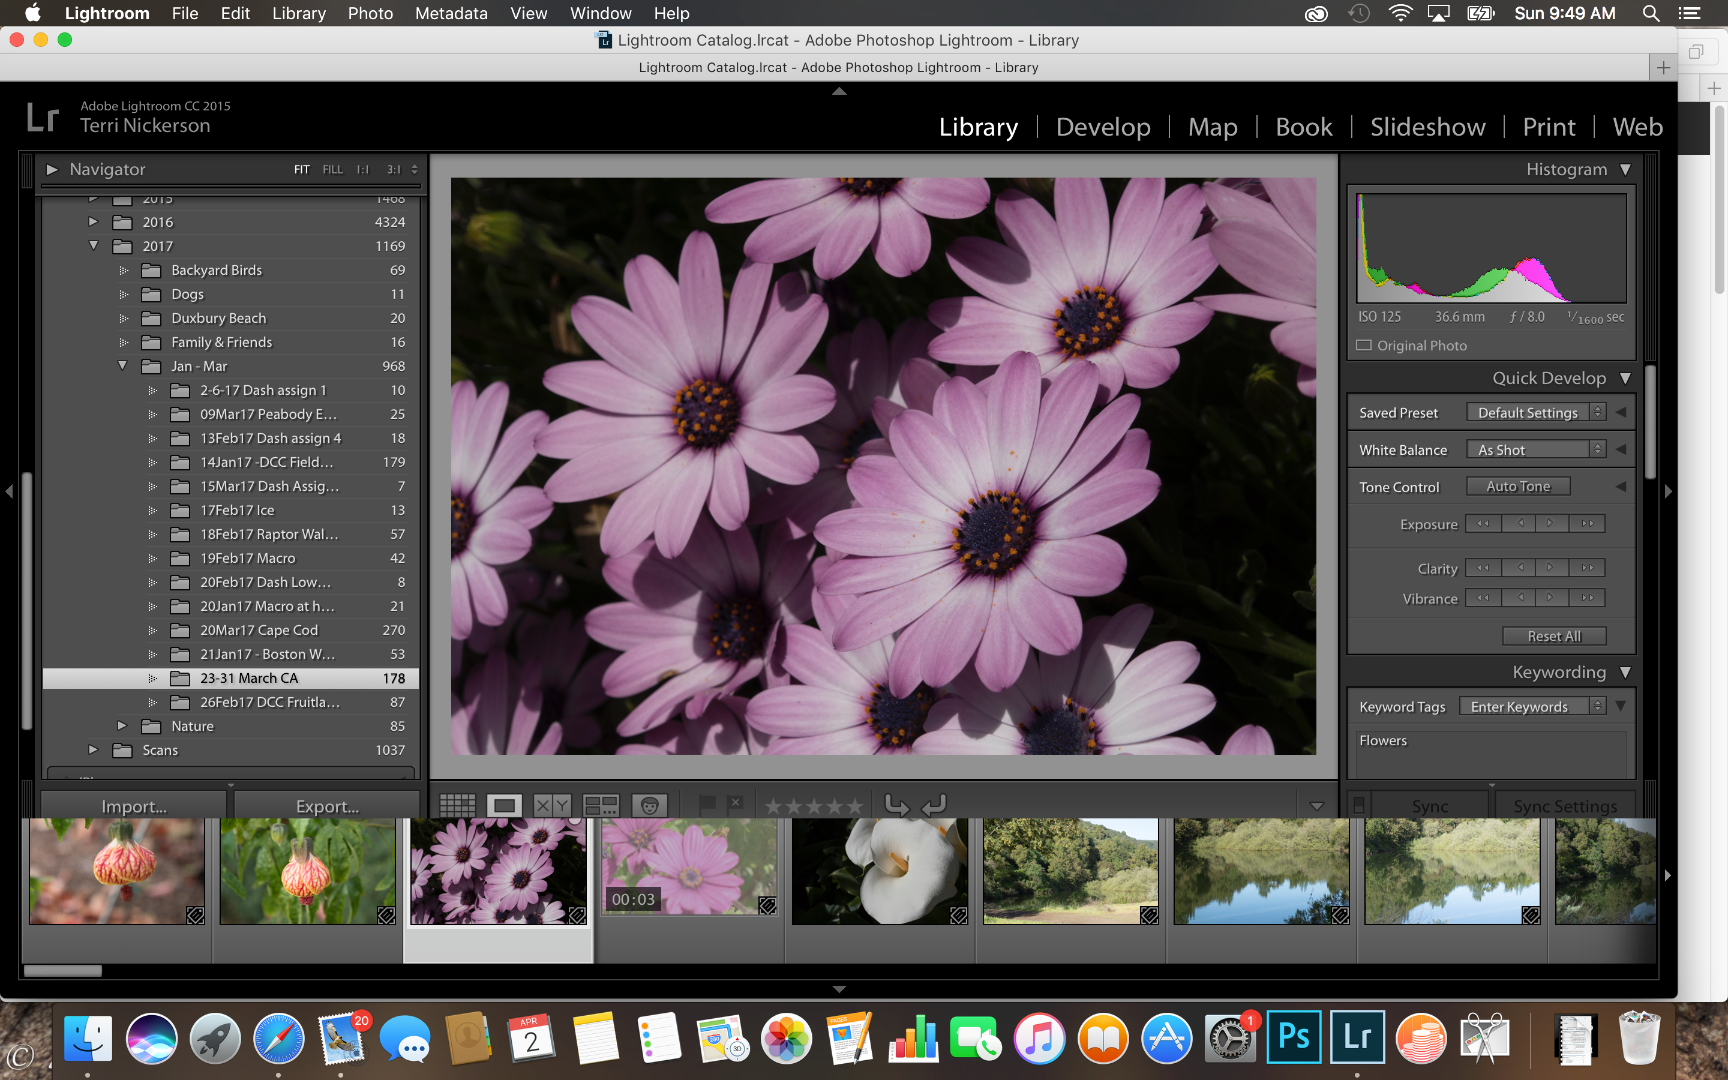This screenshot has width=1728, height=1080.
Task: Switch to the Develop module
Action: [1103, 127]
